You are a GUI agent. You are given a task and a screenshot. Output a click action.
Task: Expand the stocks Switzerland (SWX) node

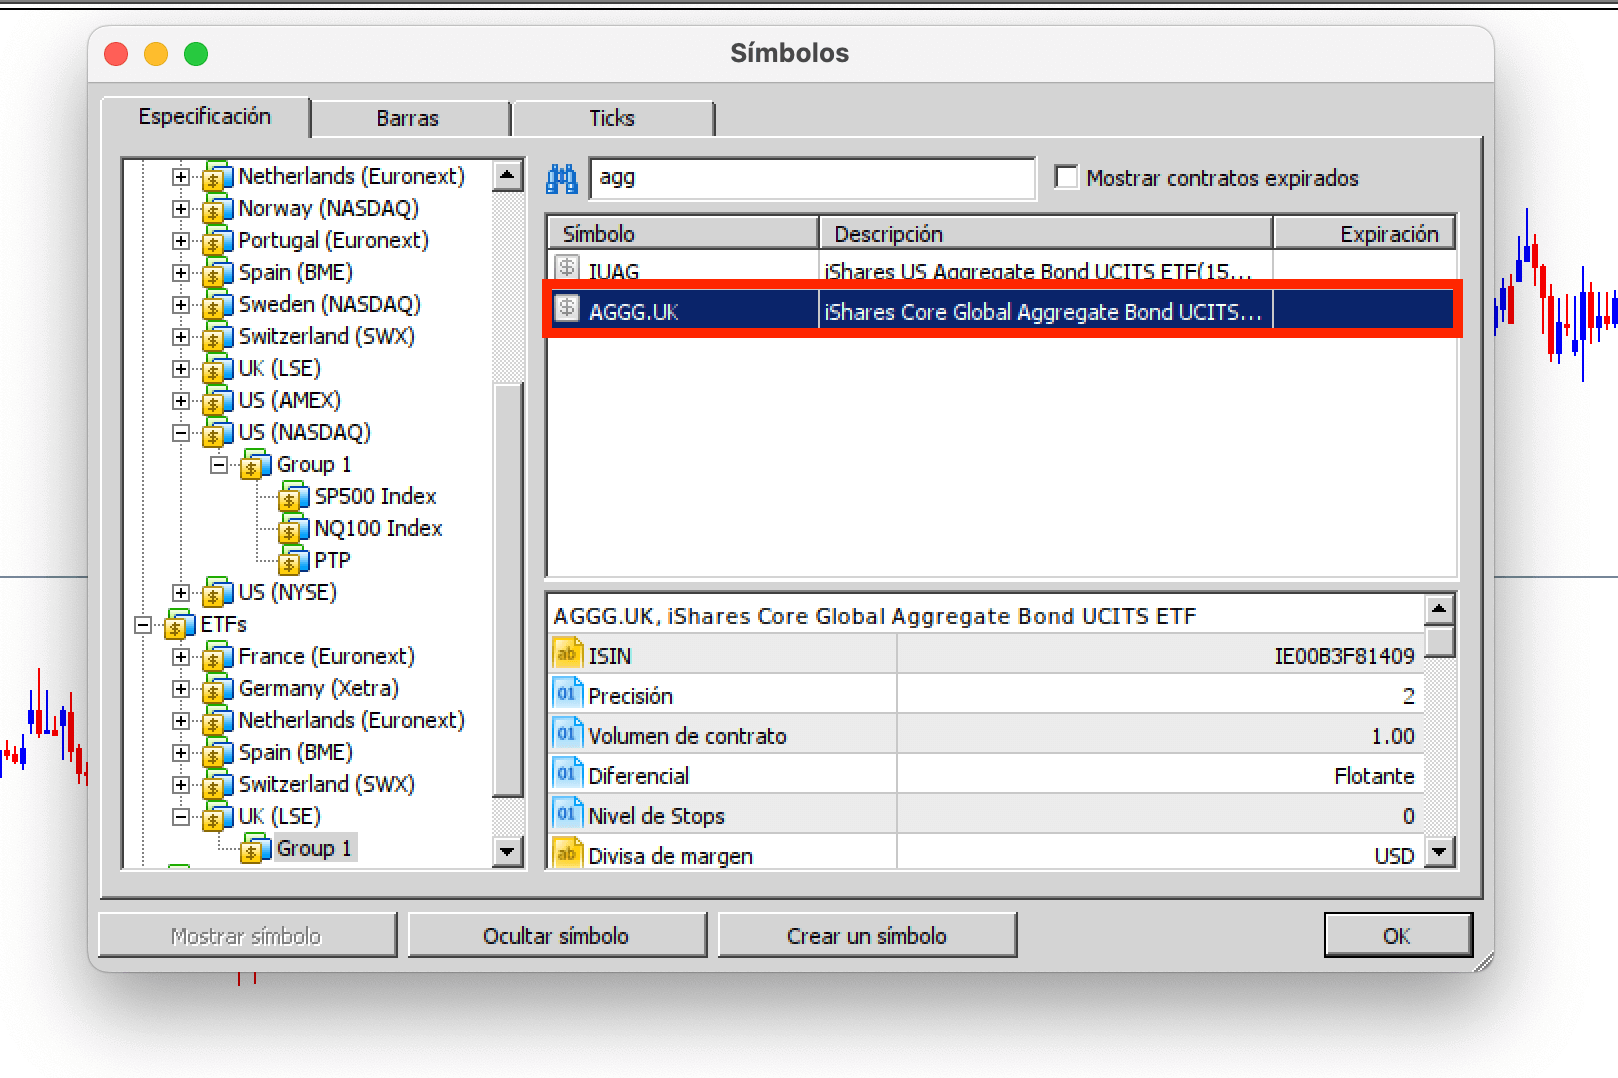coord(181,336)
